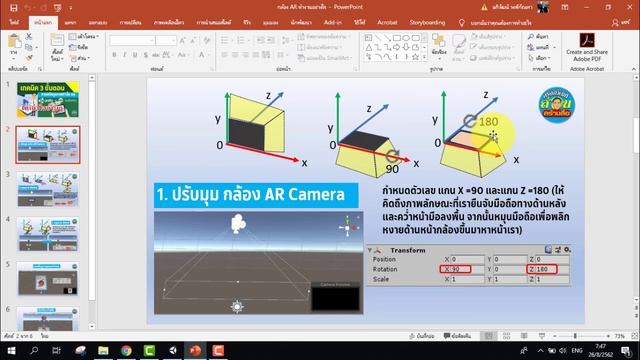Open quick access toolbar customize arrow

click(70, 8)
